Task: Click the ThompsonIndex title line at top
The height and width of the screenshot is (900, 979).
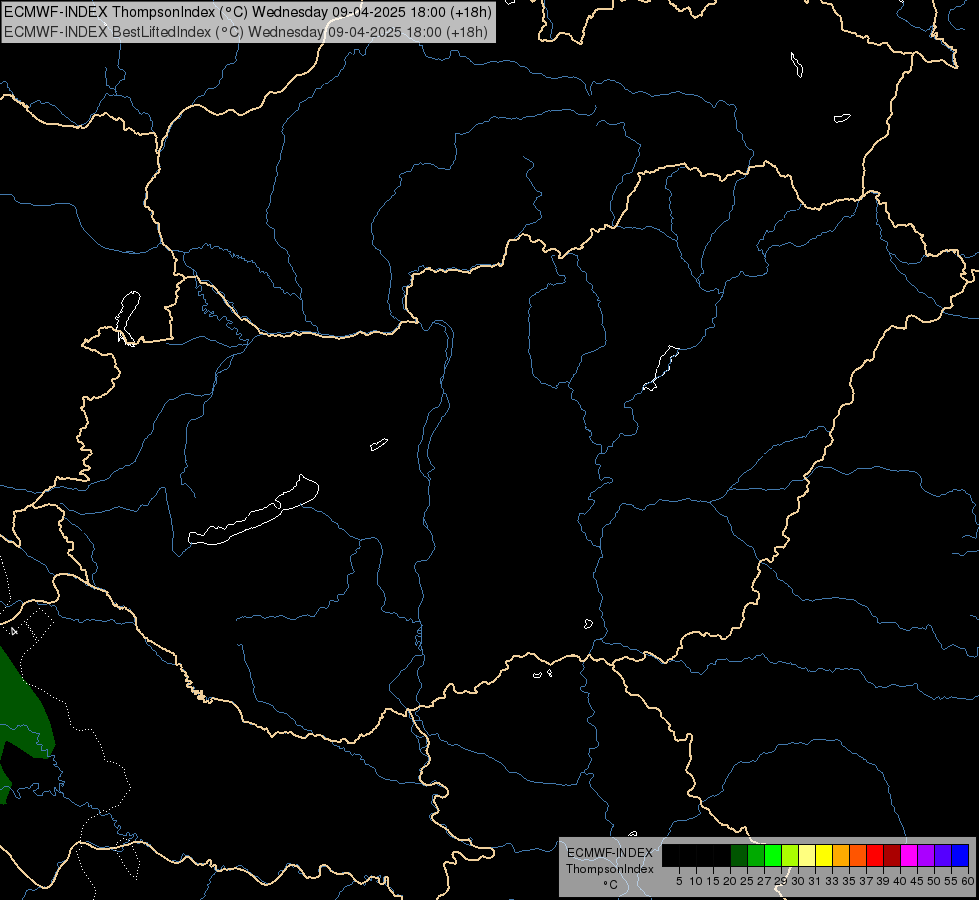Action: point(248,12)
